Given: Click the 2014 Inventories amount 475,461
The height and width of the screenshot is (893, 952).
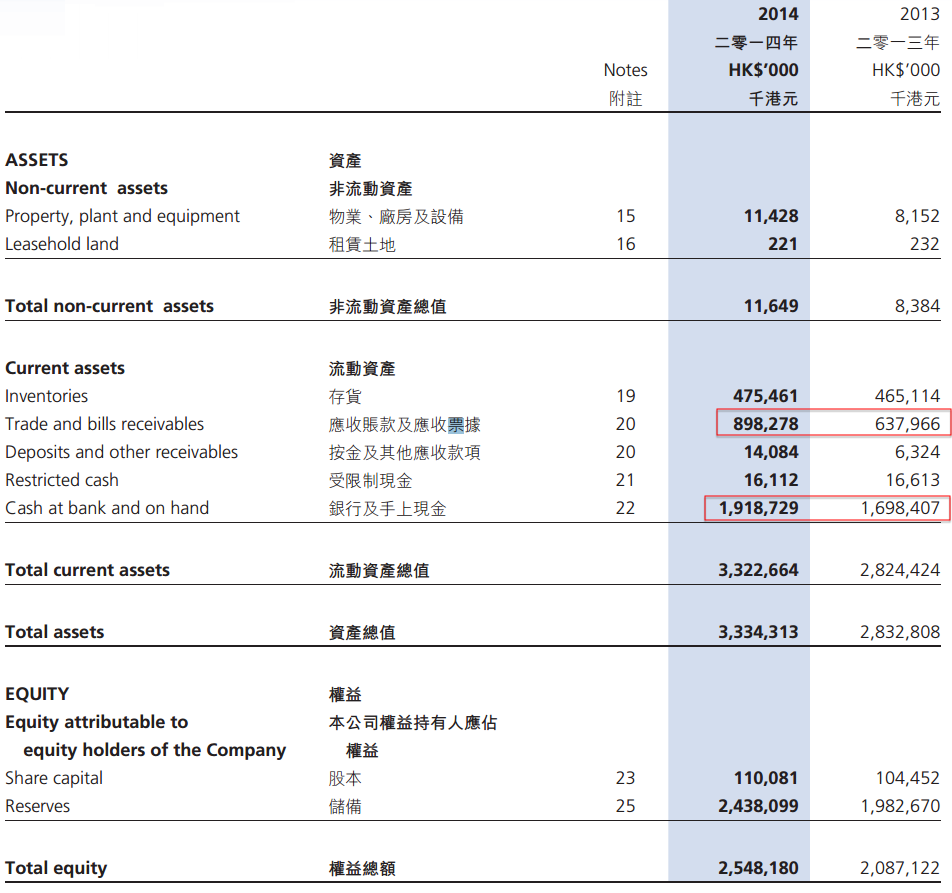Looking at the screenshot, I should (765, 396).
